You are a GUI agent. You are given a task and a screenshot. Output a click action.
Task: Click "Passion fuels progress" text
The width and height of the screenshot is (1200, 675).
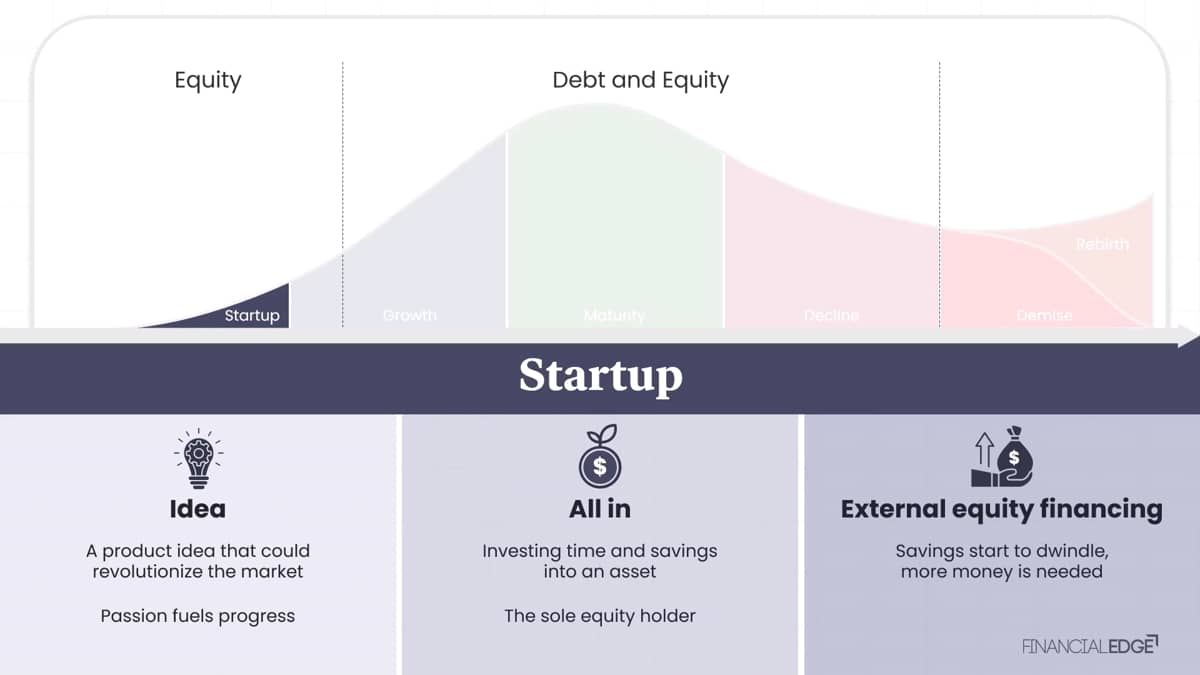tap(198, 616)
